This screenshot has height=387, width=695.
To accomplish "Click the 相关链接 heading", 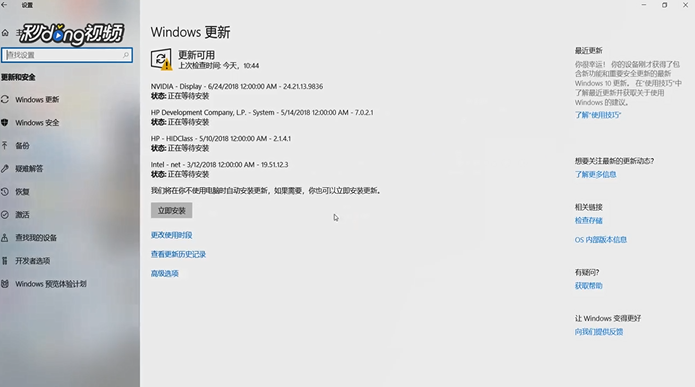I will (x=589, y=207).
